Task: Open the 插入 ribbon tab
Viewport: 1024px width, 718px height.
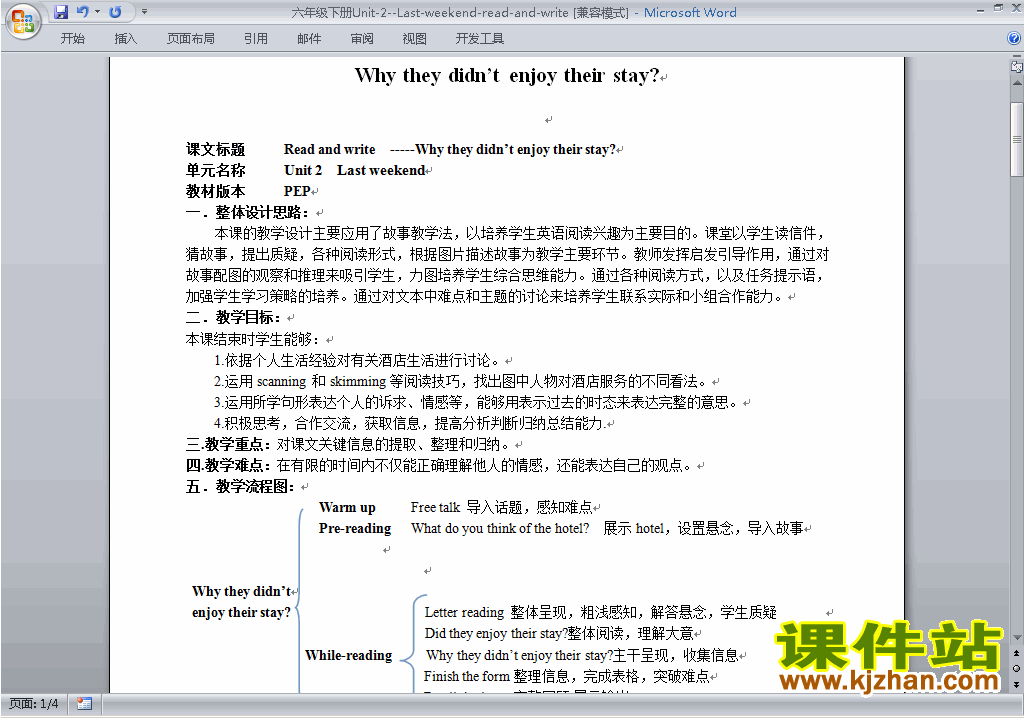Action: tap(125, 39)
